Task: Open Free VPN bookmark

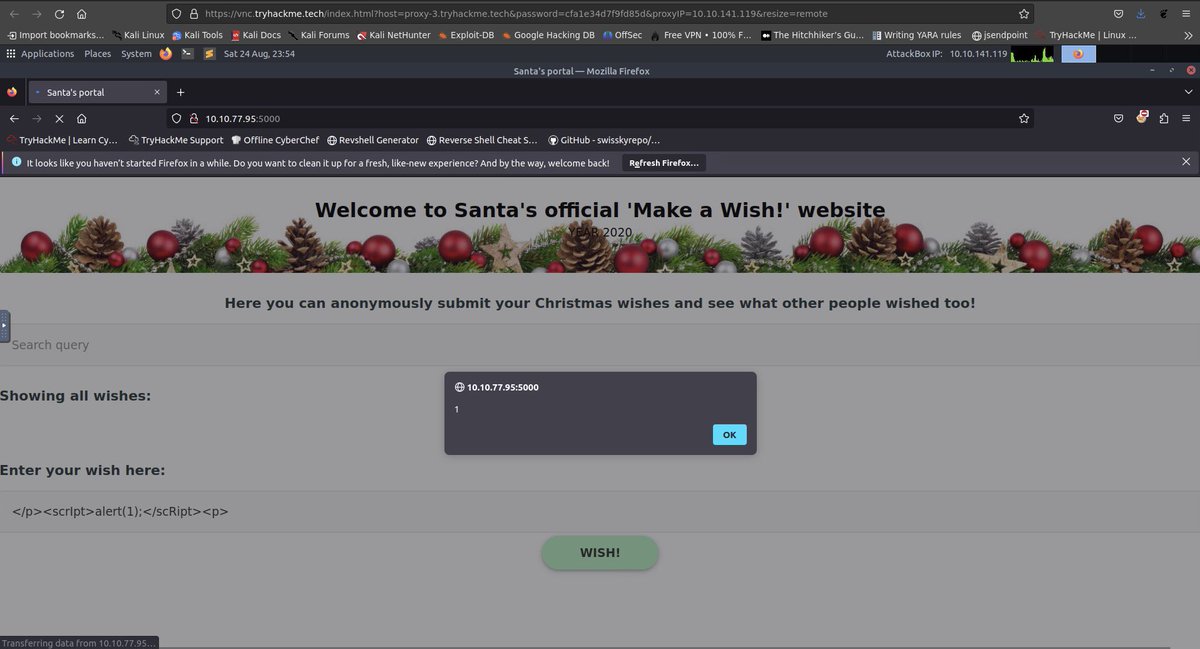Action: pos(702,35)
